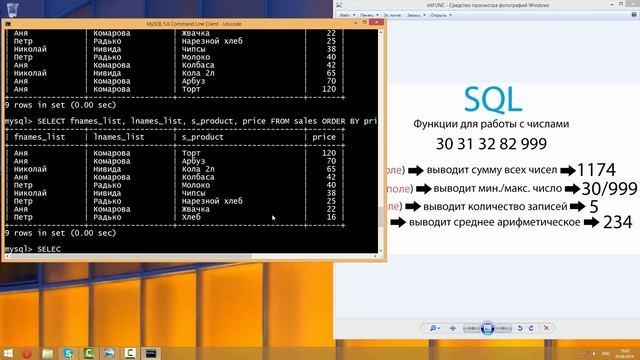Viewport: 640px width, 360px height.
Task: Delete the photo with red X icon
Action: (x=547, y=328)
